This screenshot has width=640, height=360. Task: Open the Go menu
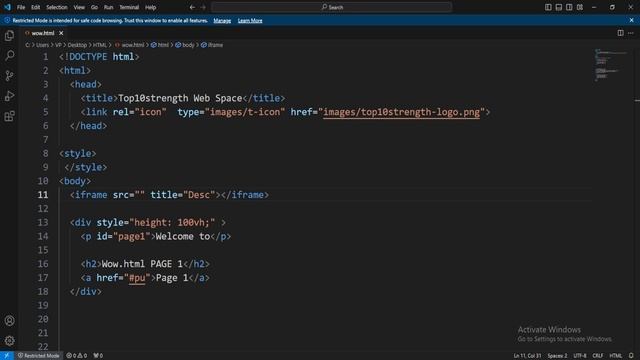click(x=94, y=7)
